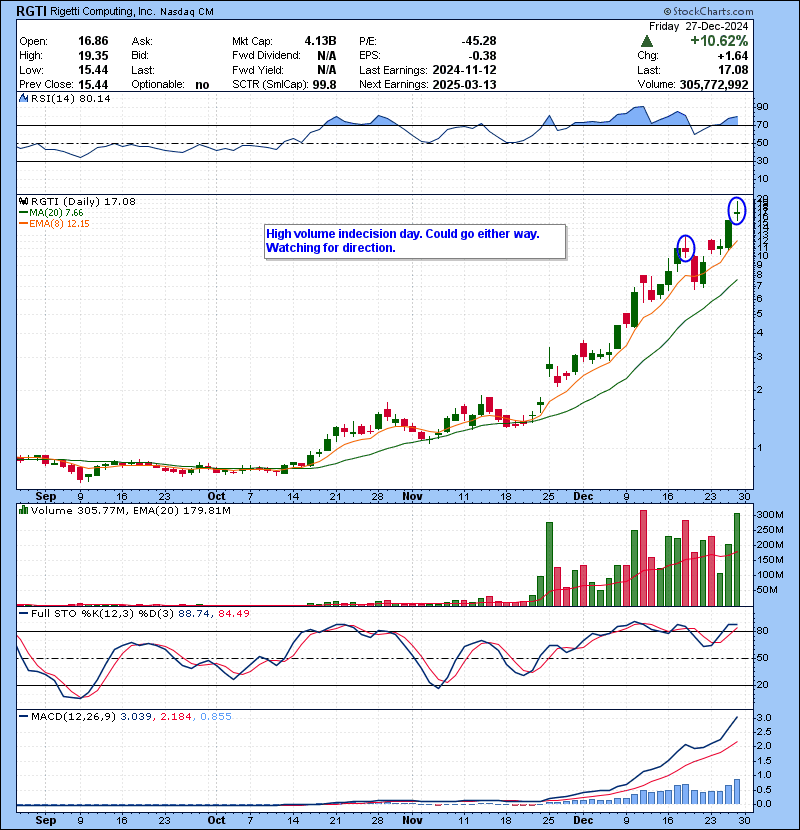Image resolution: width=800 pixels, height=830 pixels.
Task: Click the green up-triangle change indicator
Action: (646, 41)
